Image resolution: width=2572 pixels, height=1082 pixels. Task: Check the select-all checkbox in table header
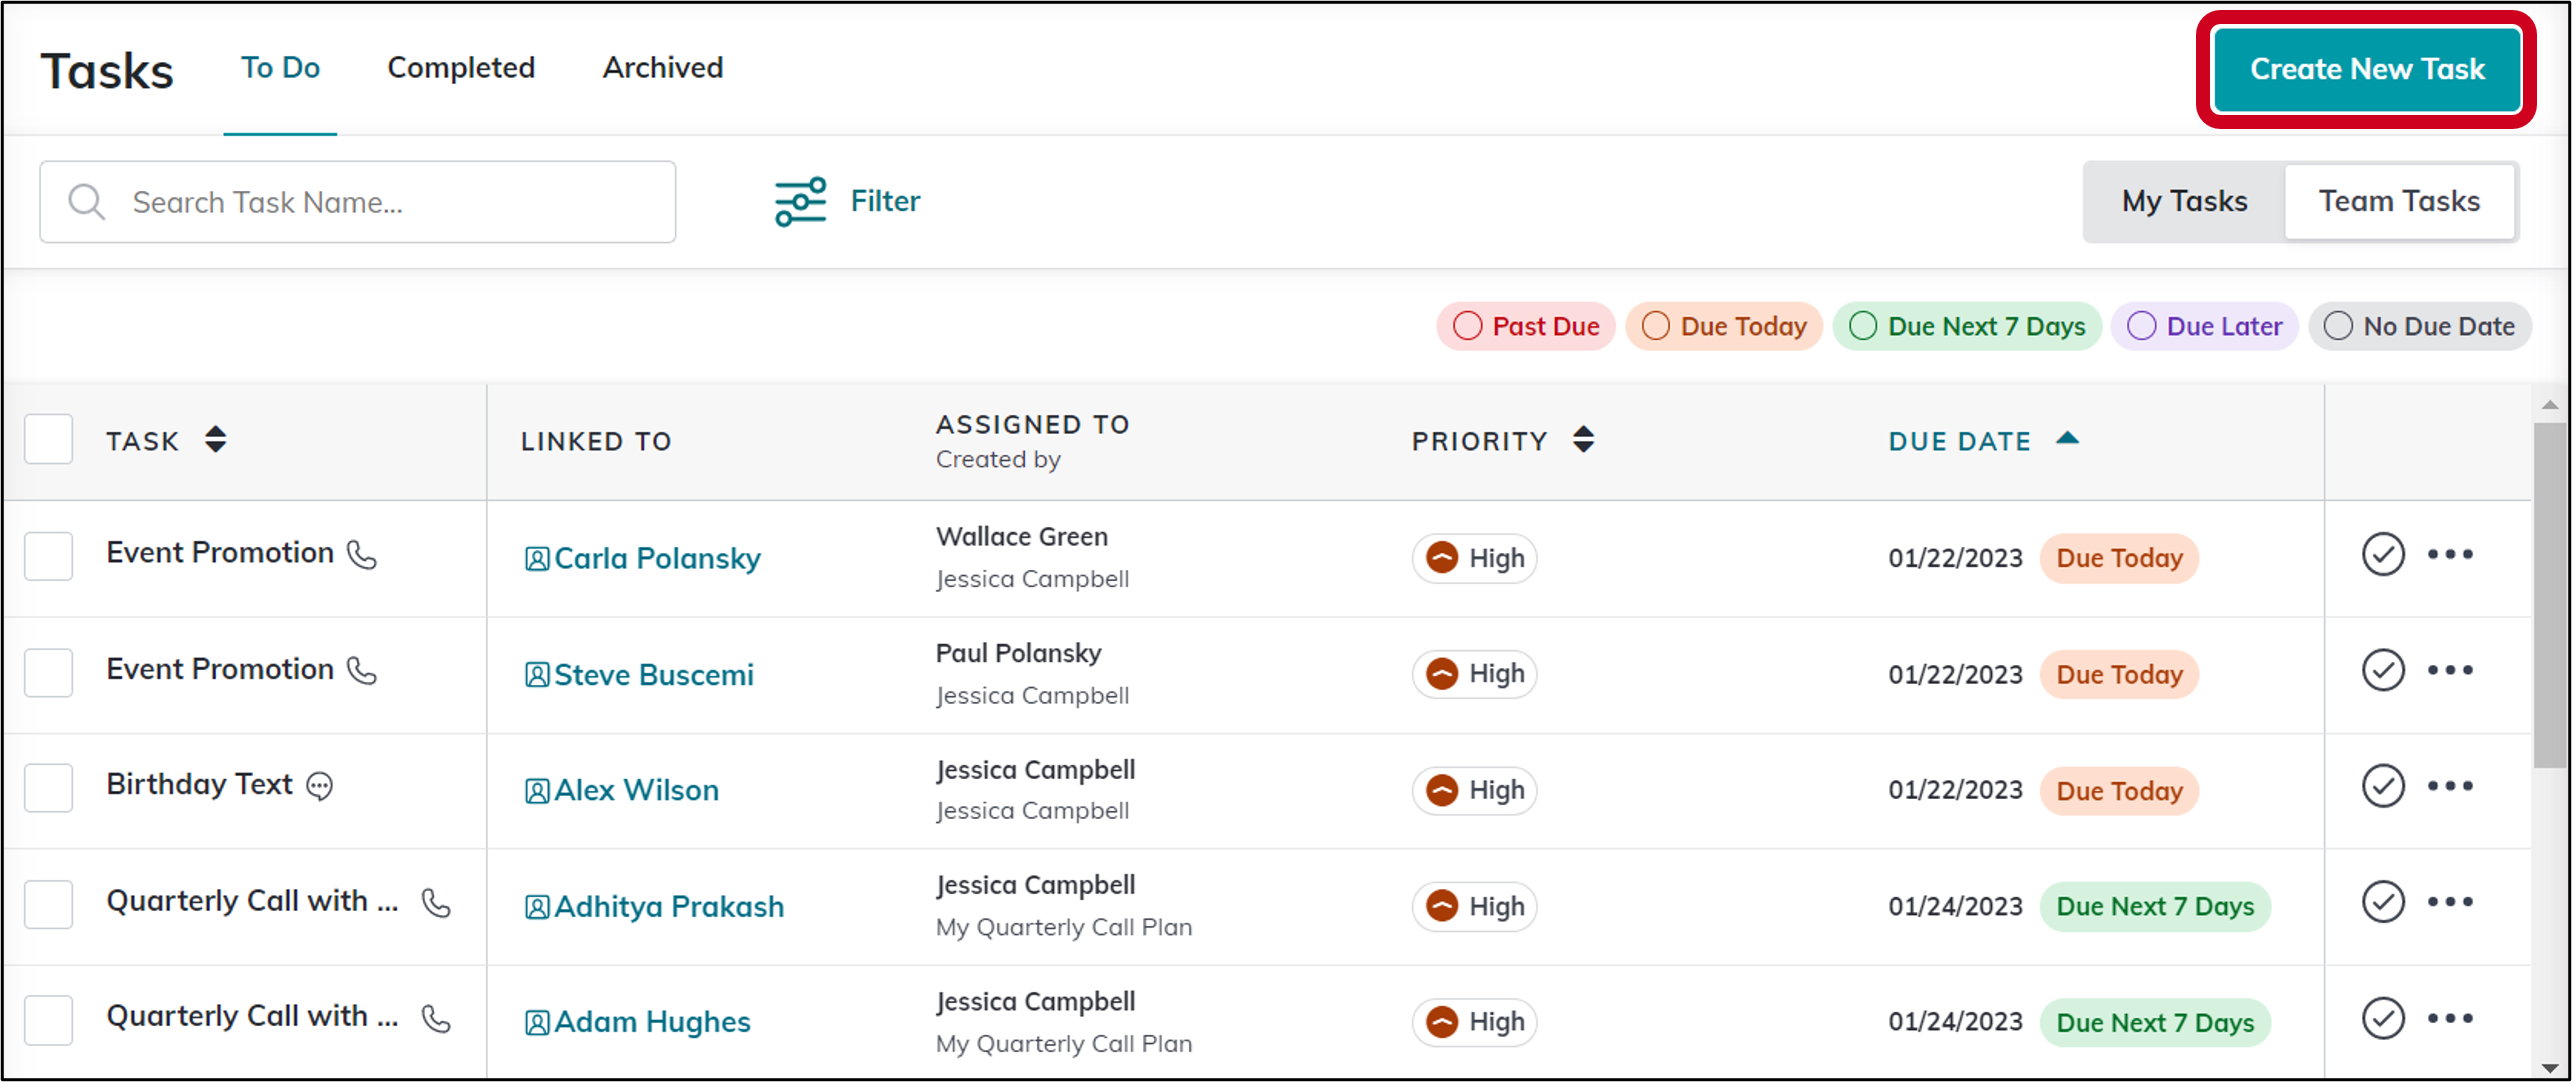(x=48, y=439)
